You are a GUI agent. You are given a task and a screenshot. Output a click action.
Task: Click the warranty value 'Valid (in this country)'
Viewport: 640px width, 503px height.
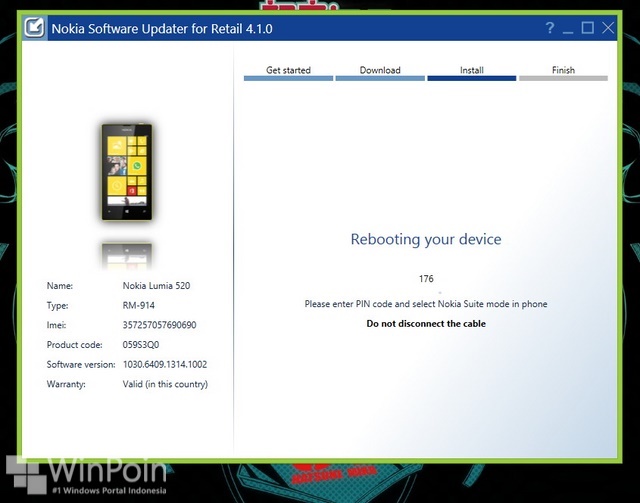[x=165, y=384]
